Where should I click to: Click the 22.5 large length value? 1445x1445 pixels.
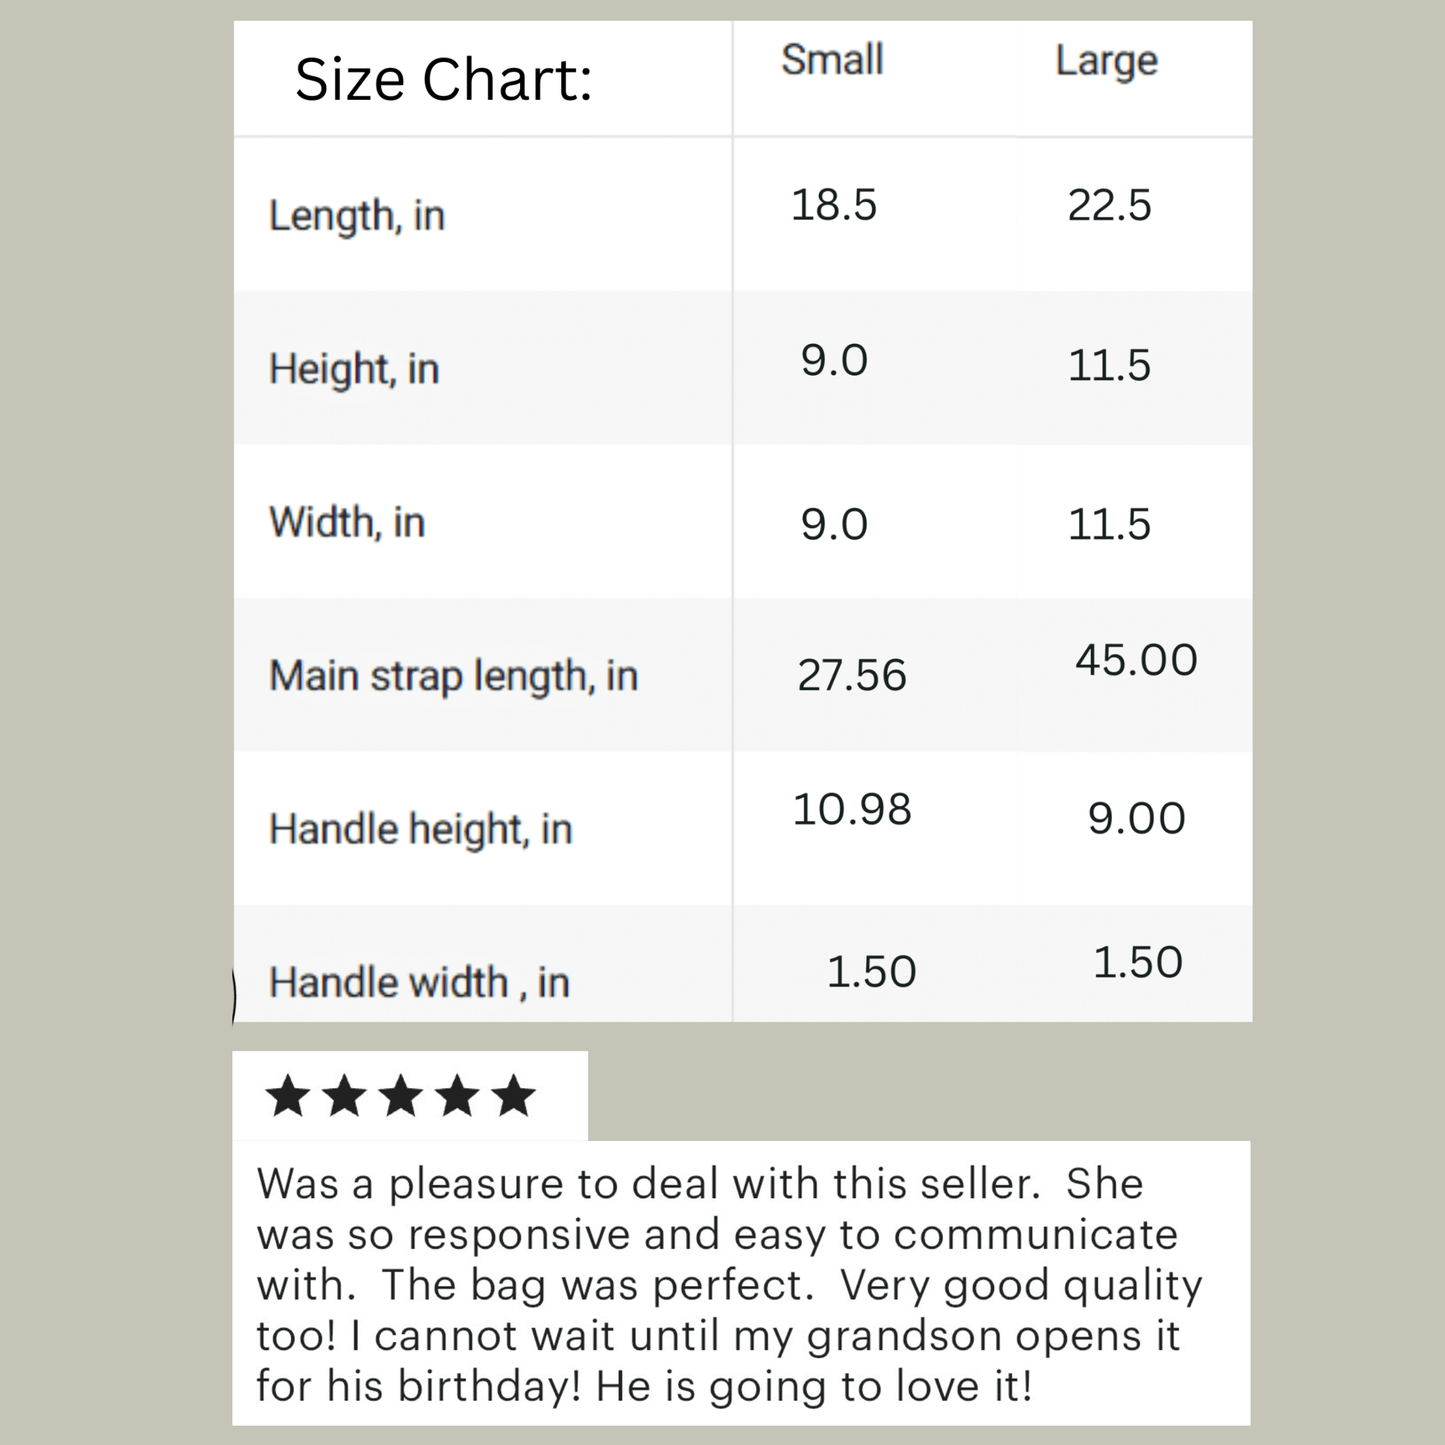[1109, 205]
